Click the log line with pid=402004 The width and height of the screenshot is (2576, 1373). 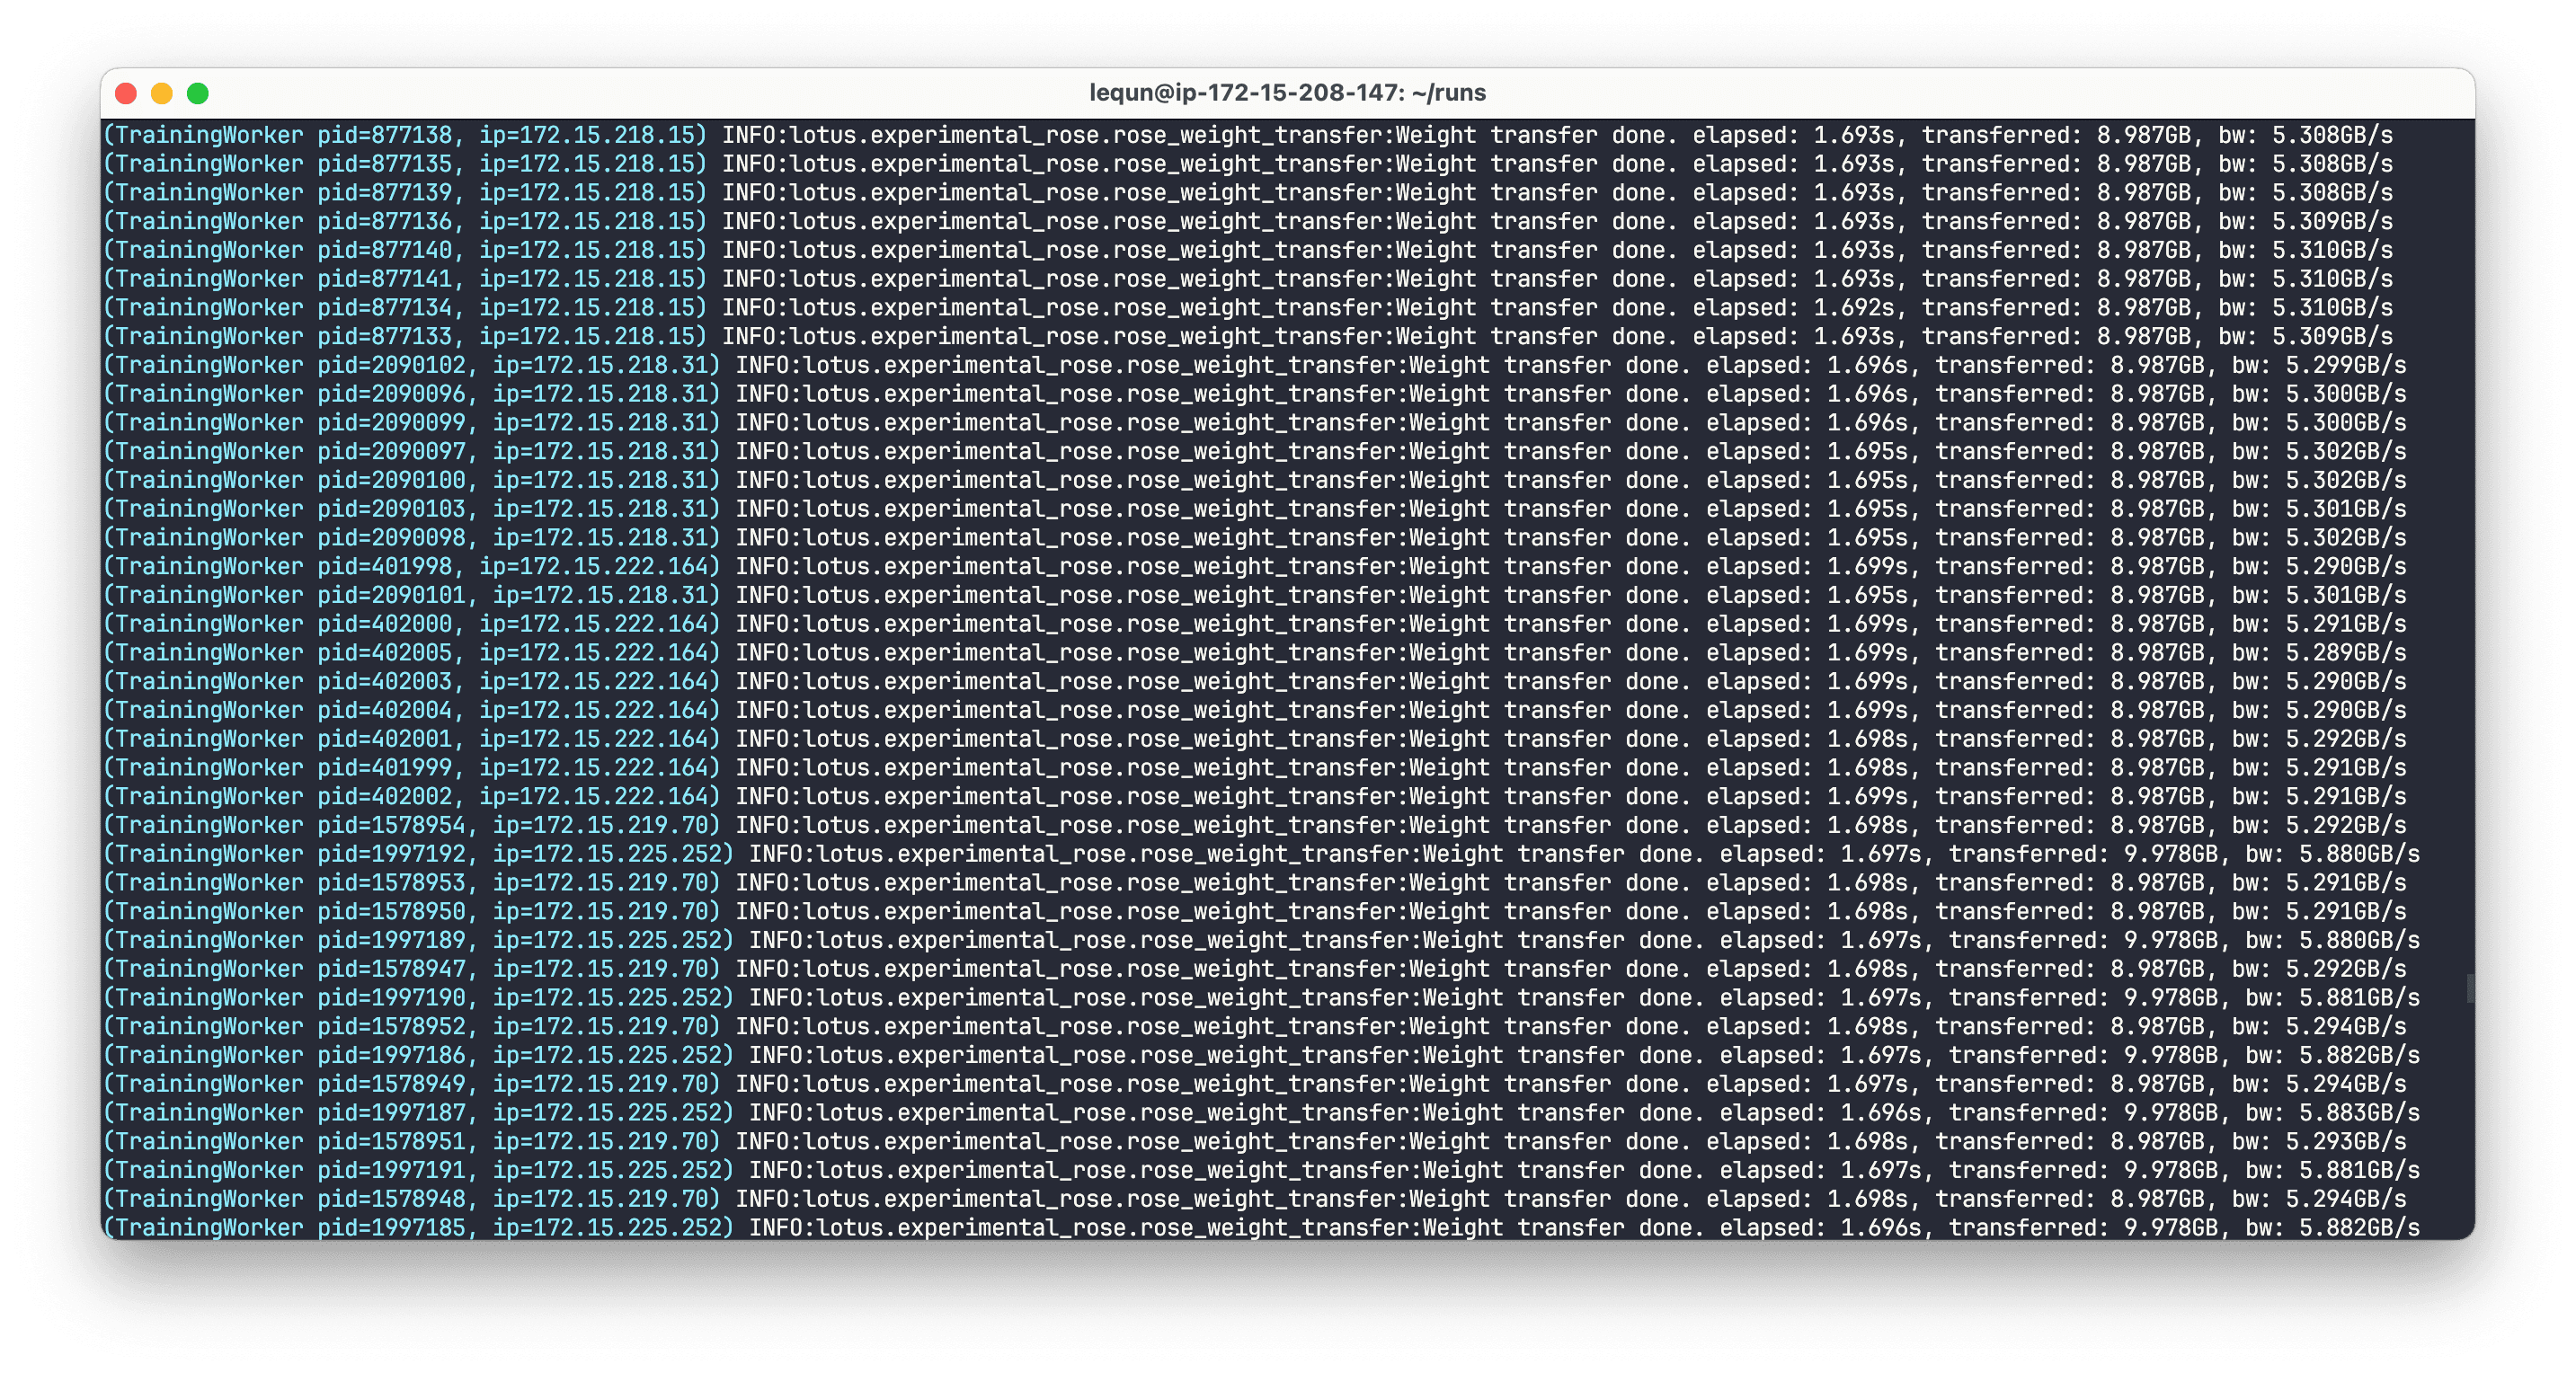coord(1255,711)
